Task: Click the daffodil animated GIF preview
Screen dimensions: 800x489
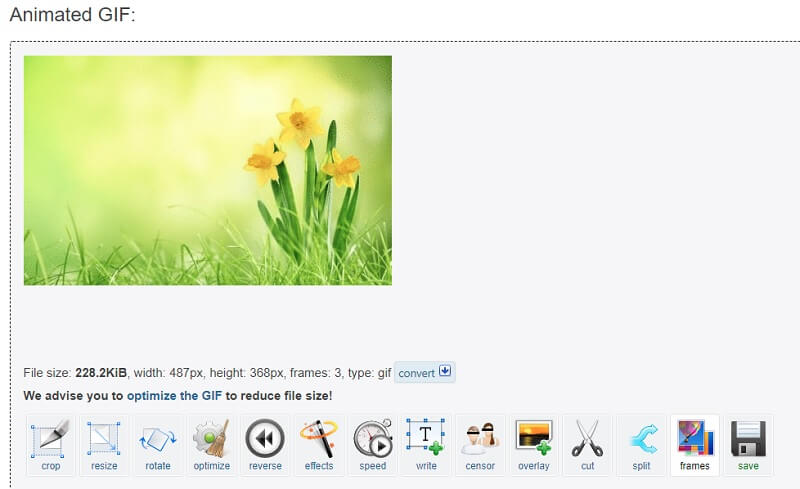Action: [x=207, y=170]
